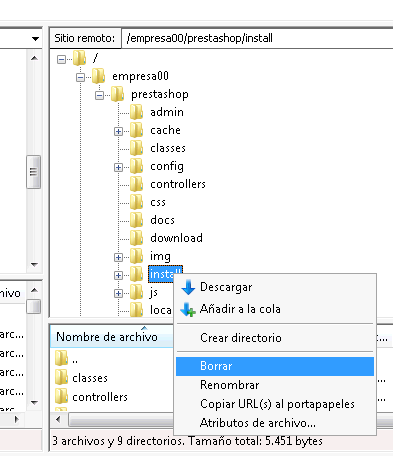The height and width of the screenshot is (456, 393).
Task: Select the admin folder in tree
Action: 167,112
